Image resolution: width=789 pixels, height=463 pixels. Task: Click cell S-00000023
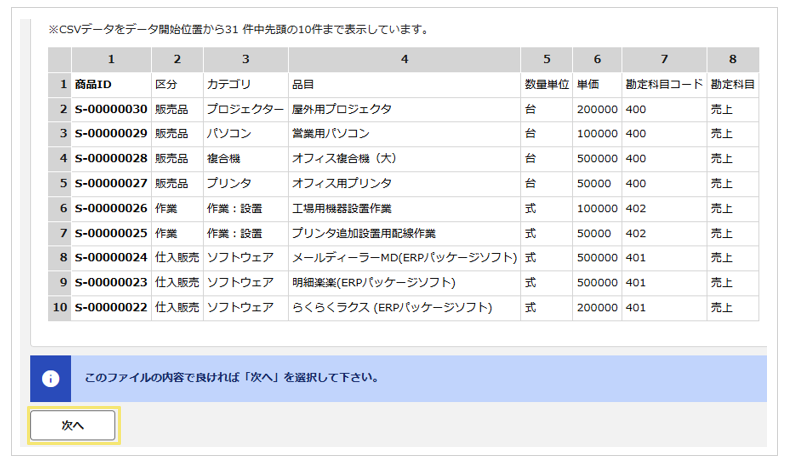point(111,283)
